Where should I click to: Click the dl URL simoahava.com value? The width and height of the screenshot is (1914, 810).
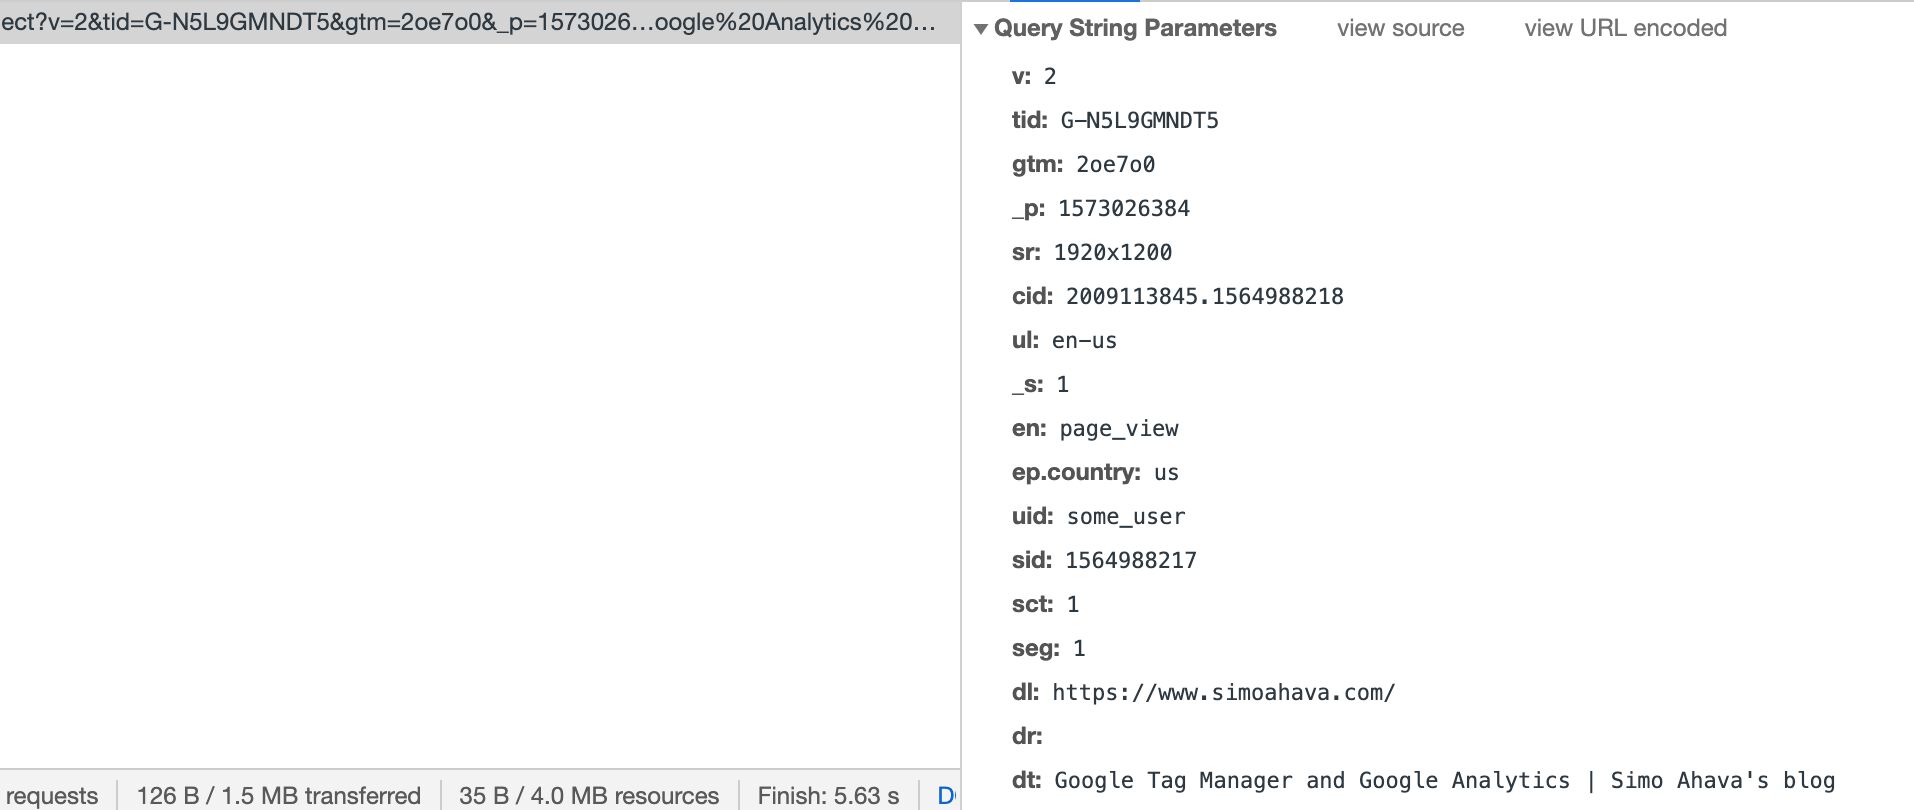tap(1223, 693)
